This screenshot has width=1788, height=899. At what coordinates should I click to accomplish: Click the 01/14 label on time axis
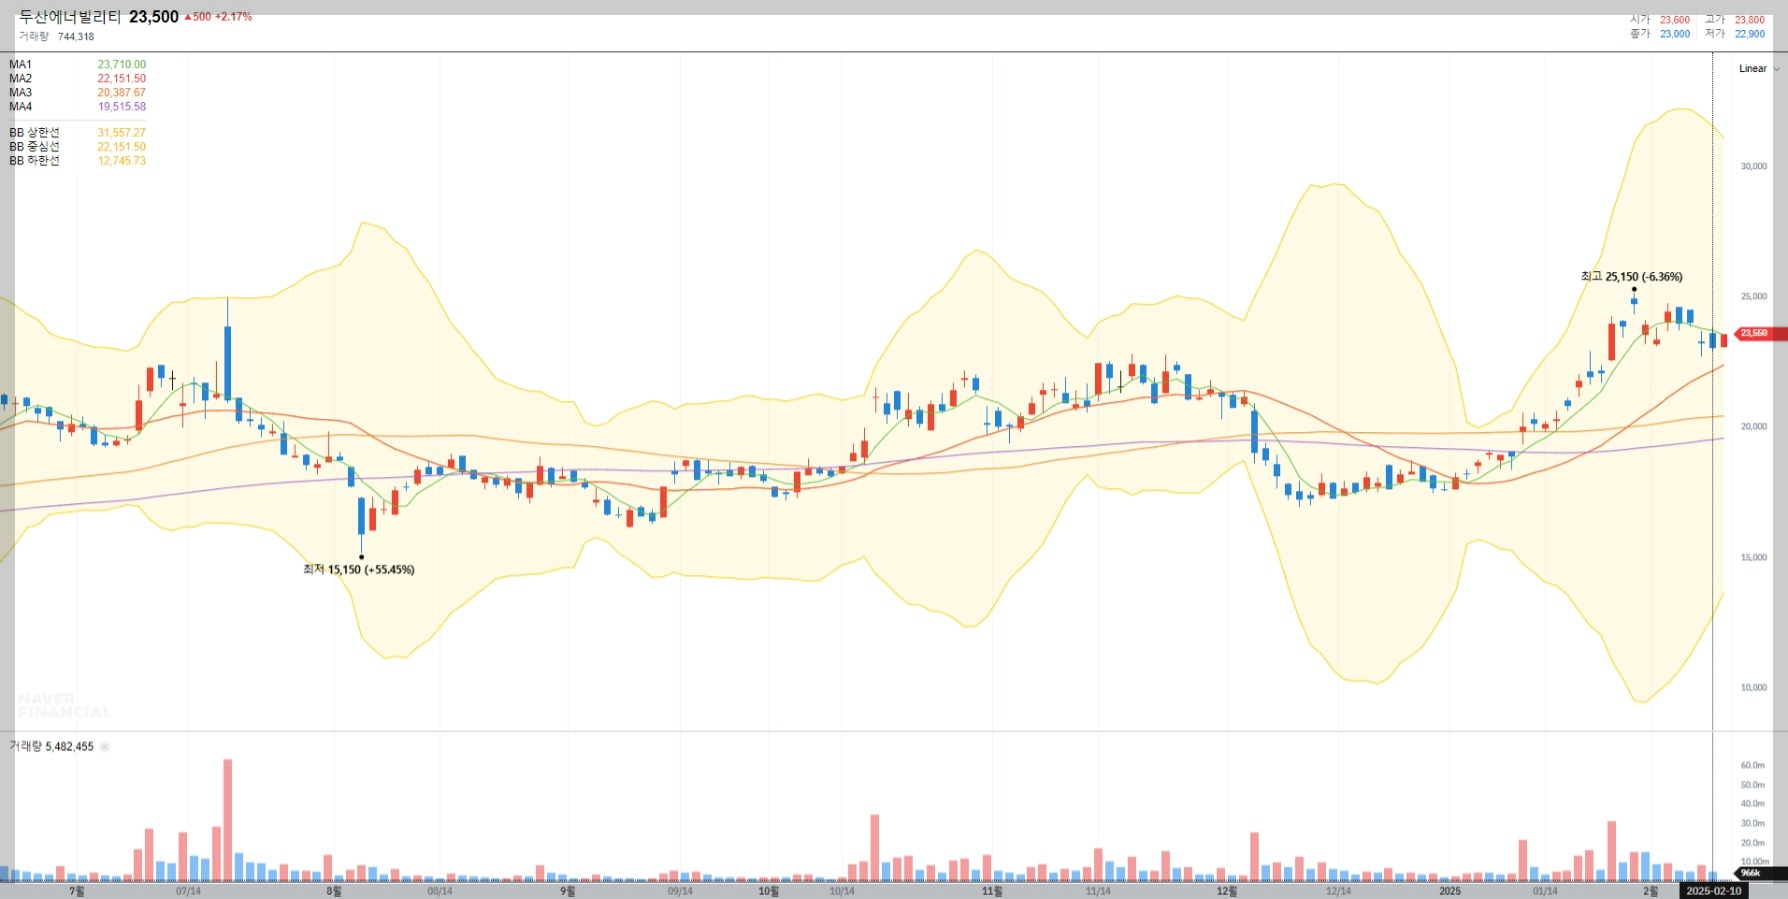coord(1545,891)
